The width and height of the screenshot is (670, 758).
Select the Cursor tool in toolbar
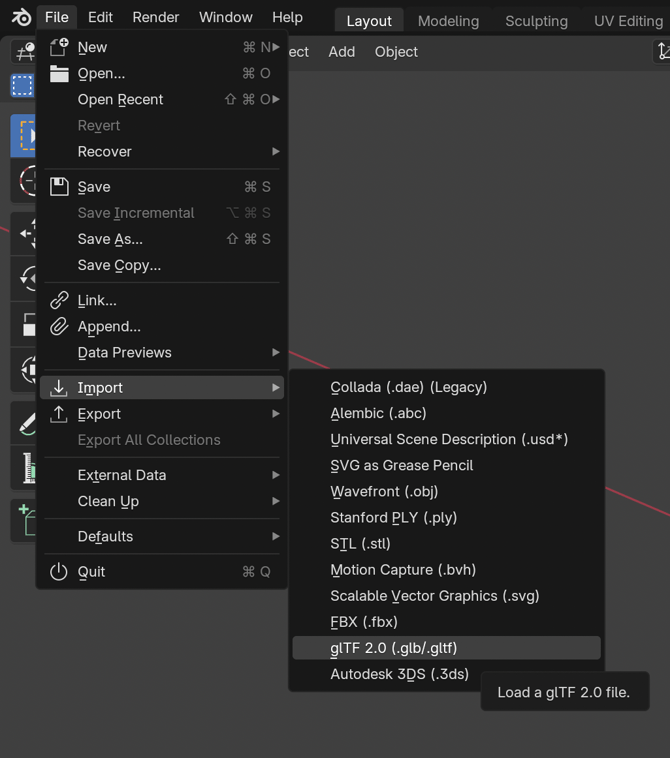(x=24, y=181)
